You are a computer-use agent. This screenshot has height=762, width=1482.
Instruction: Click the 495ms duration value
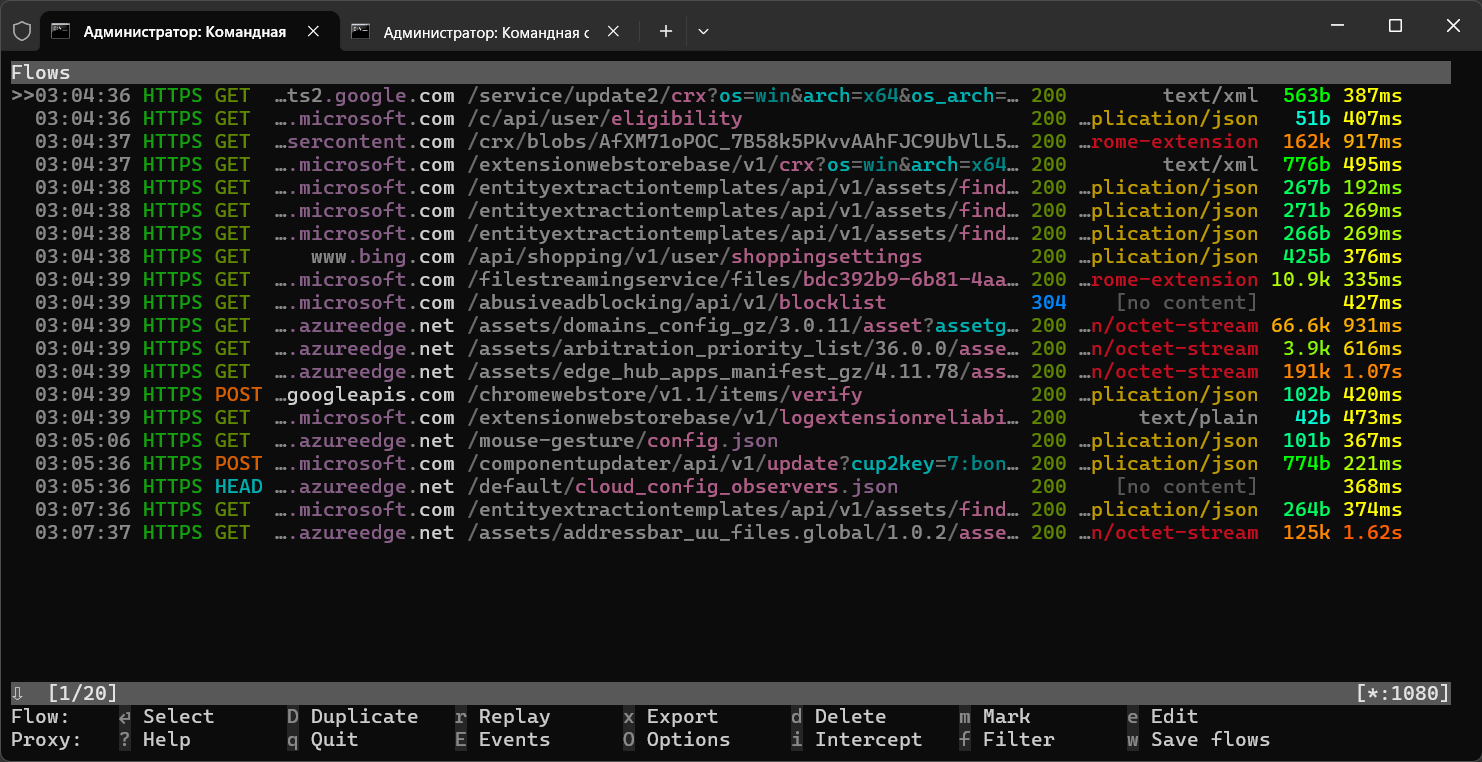coord(1372,165)
